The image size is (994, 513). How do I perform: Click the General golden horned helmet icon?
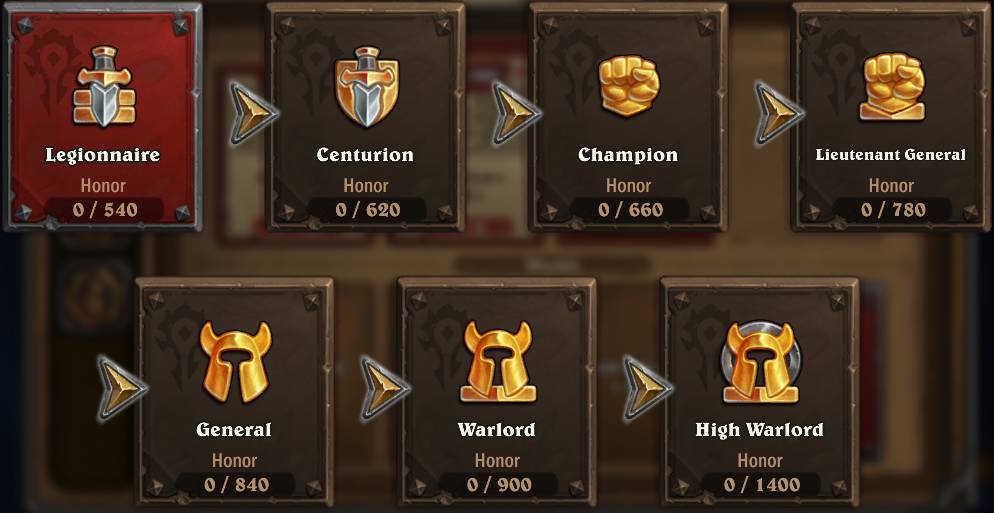click(x=235, y=362)
